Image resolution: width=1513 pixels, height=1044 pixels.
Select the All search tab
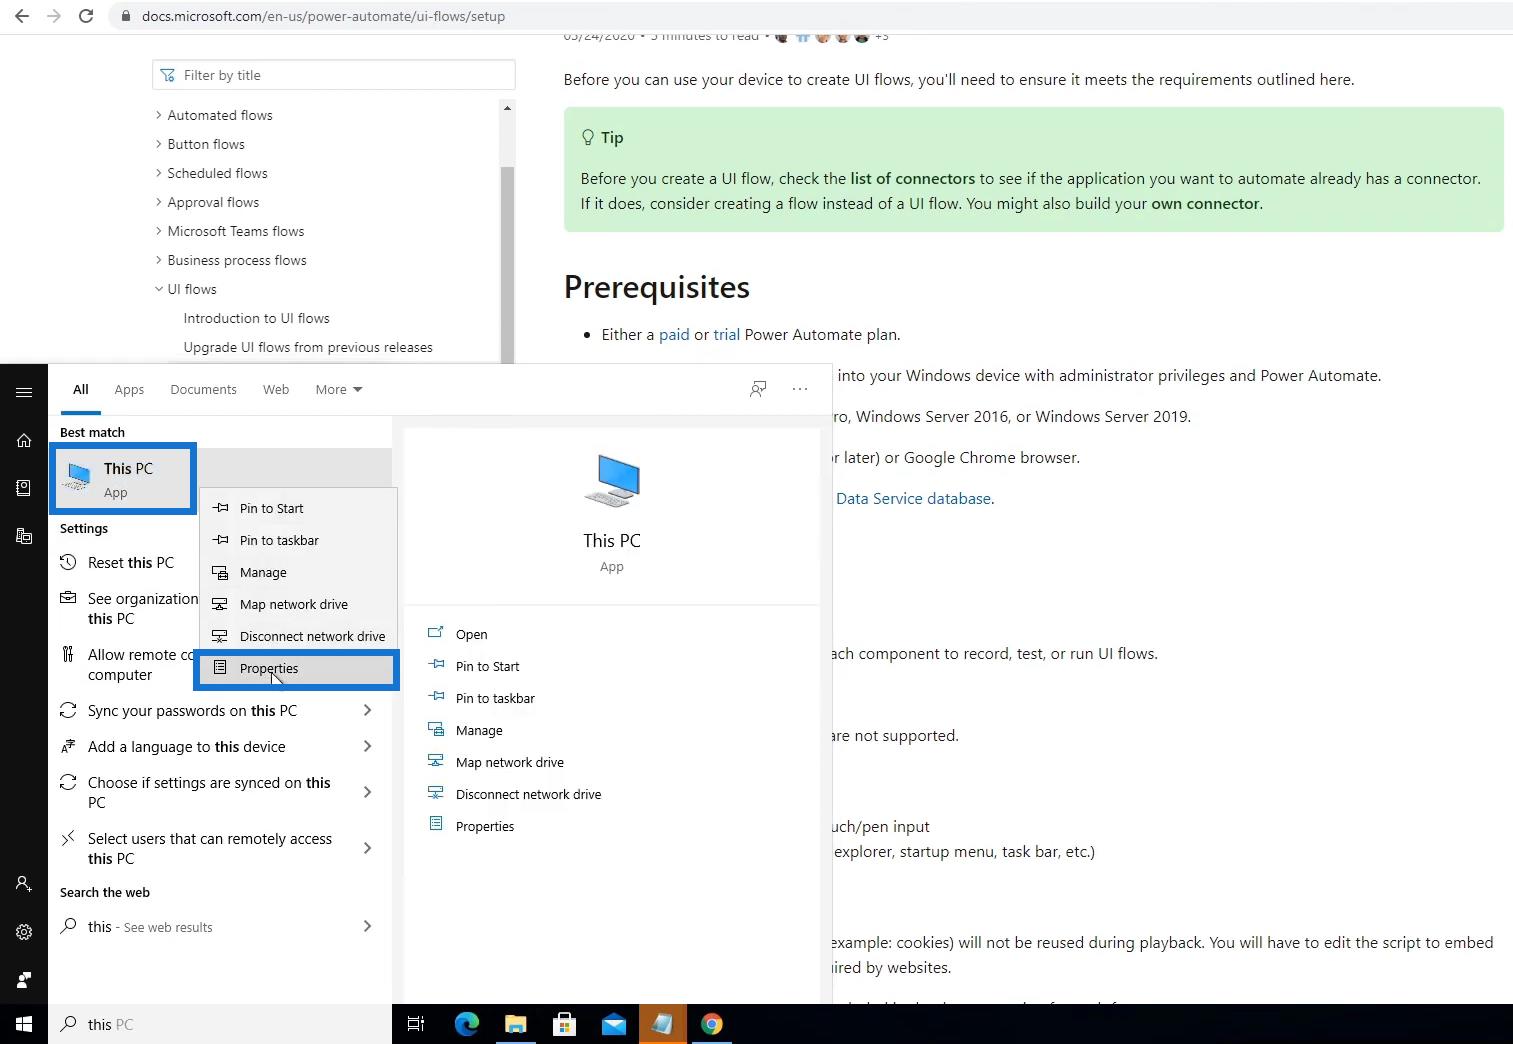pyautogui.click(x=81, y=389)
